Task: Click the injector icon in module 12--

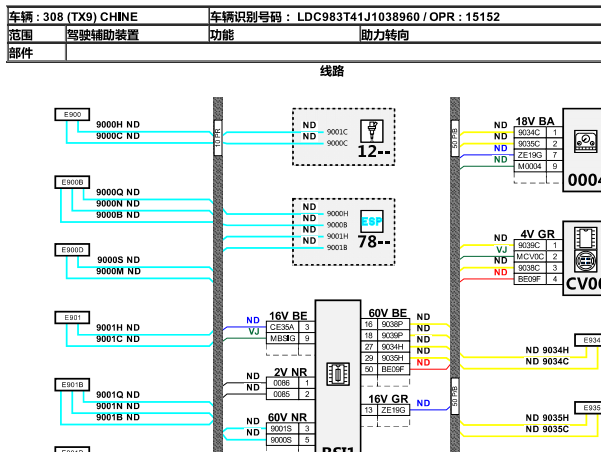Action: tap(372, 131)
